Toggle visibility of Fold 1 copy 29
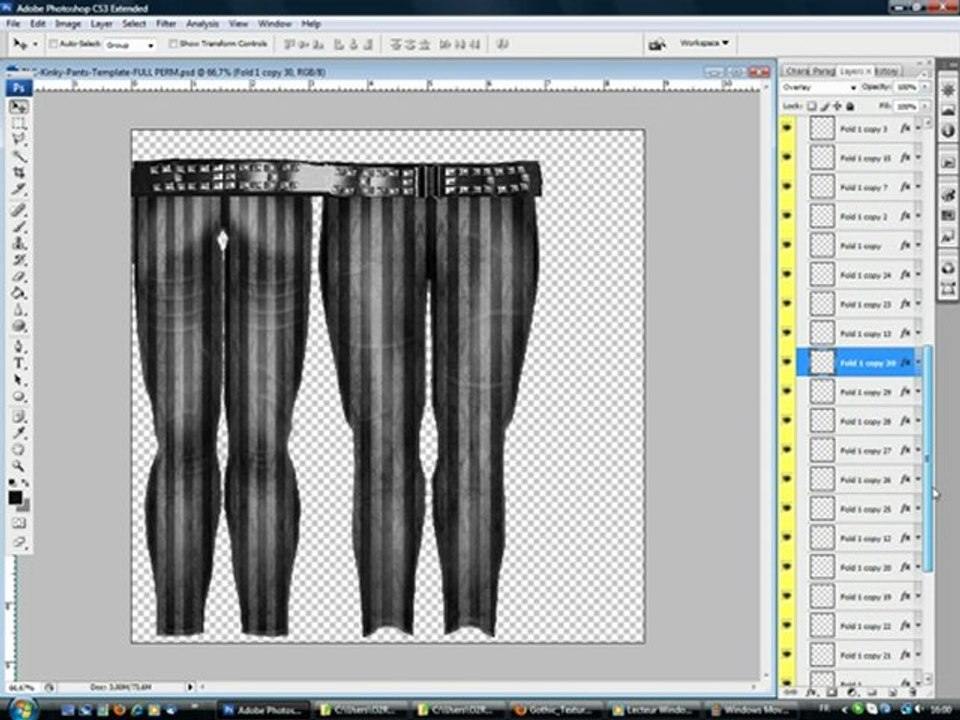Screen dimensions: 960x720 787,391
